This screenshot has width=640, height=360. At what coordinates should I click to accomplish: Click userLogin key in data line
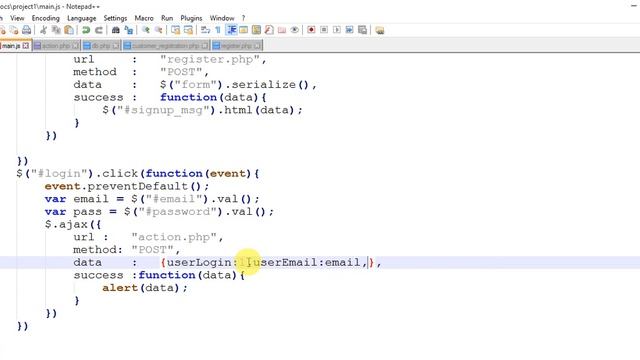point(199,262)
